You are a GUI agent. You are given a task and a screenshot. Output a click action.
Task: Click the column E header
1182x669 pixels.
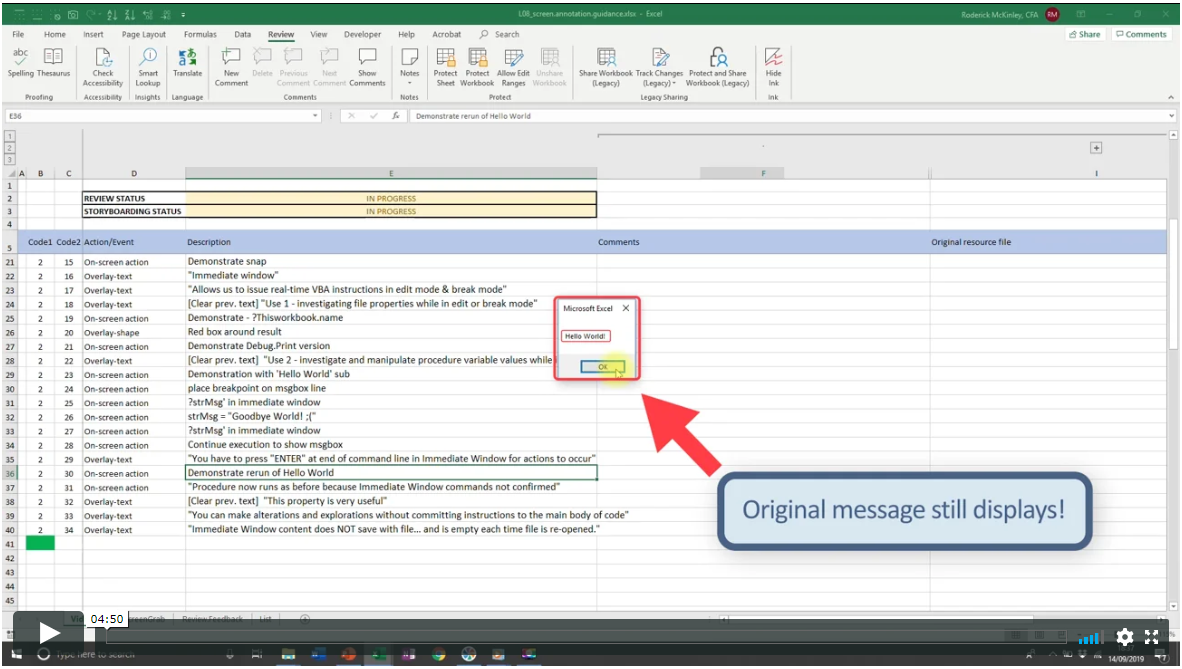coord(390,173)
